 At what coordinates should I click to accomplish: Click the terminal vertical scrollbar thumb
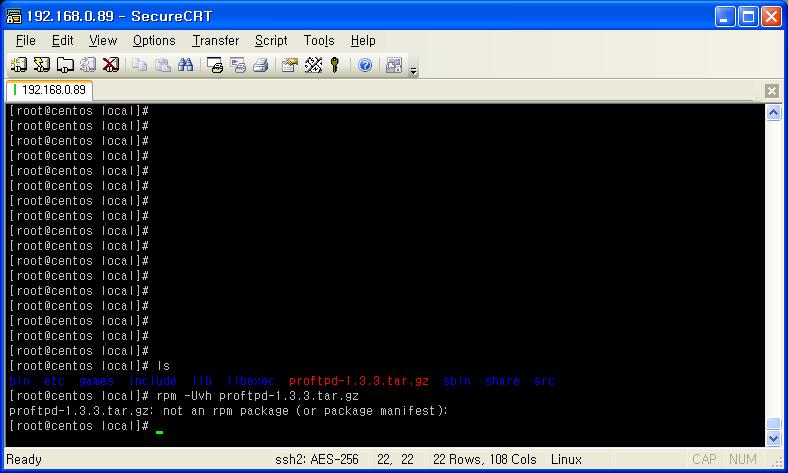pos(773,423)
